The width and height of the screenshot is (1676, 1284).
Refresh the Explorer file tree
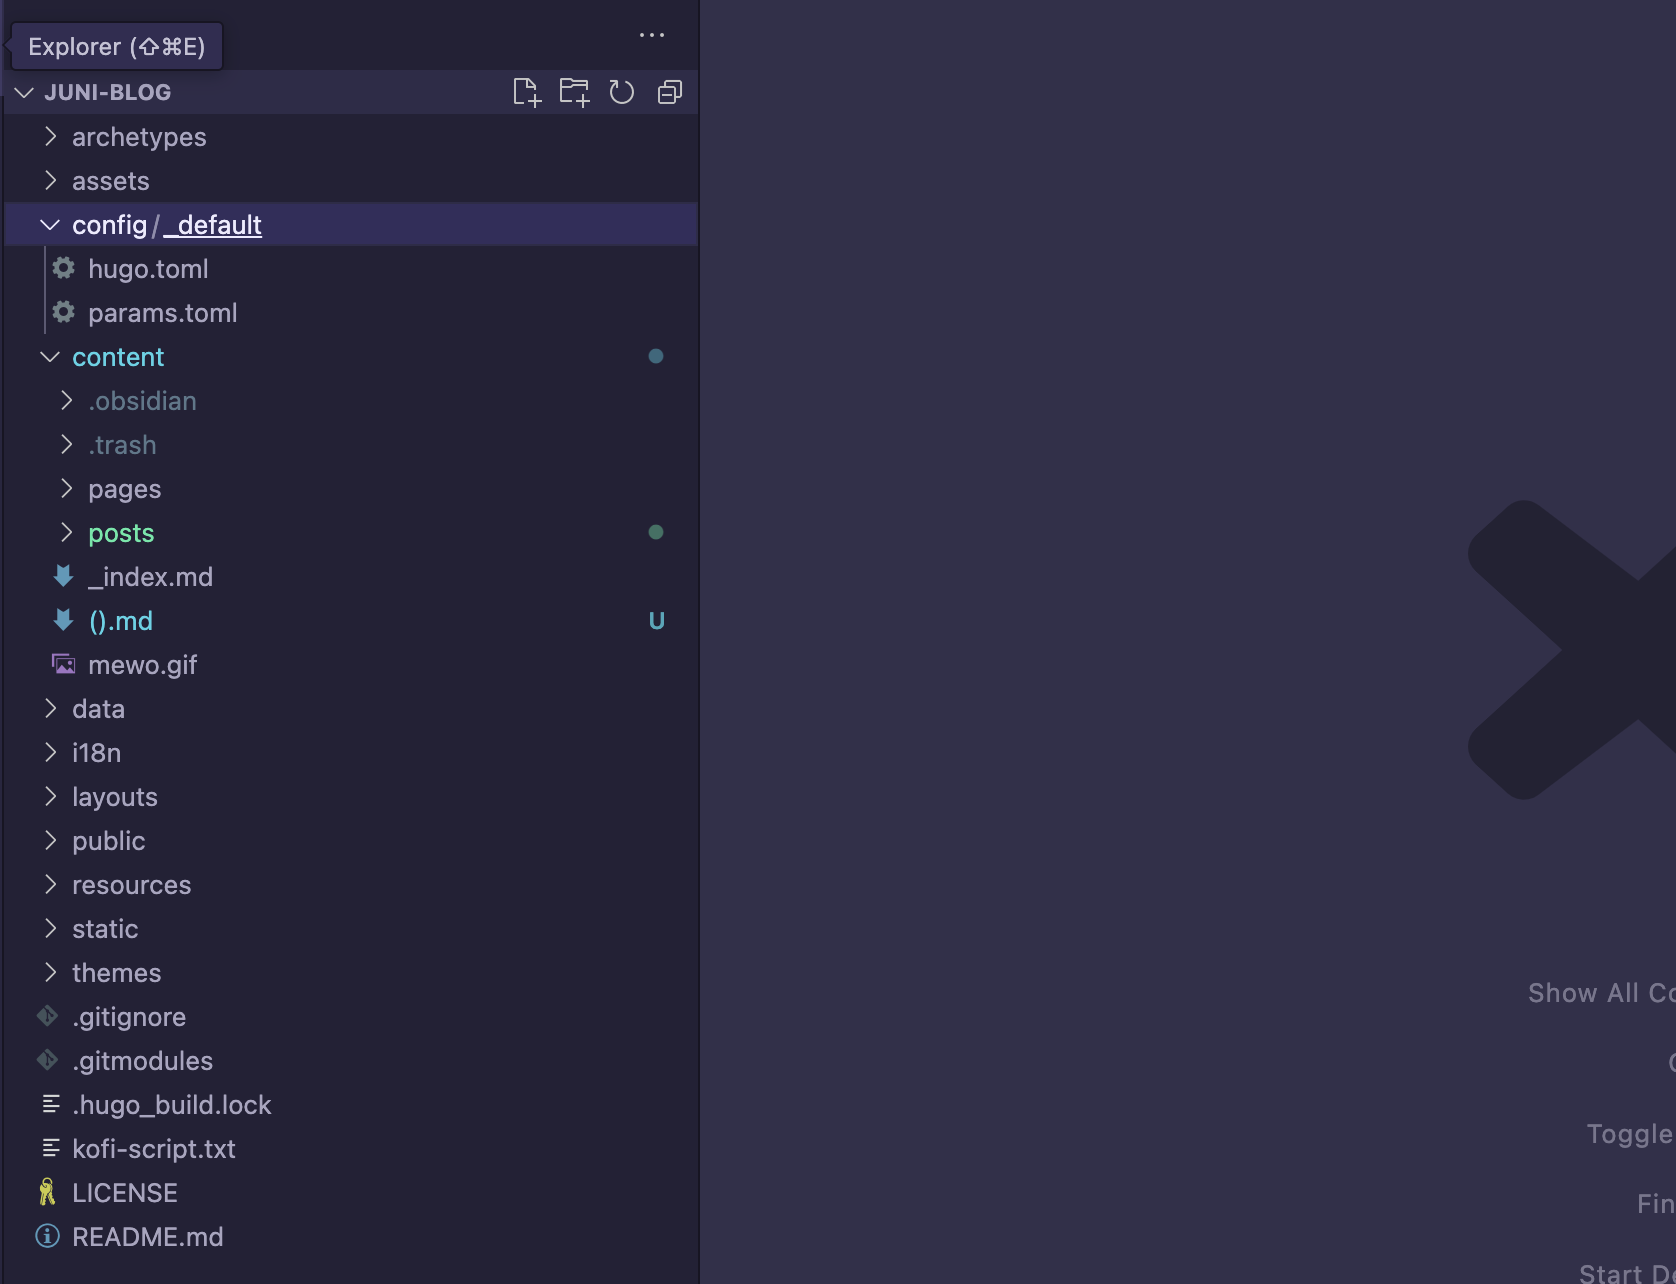(622, 92)
